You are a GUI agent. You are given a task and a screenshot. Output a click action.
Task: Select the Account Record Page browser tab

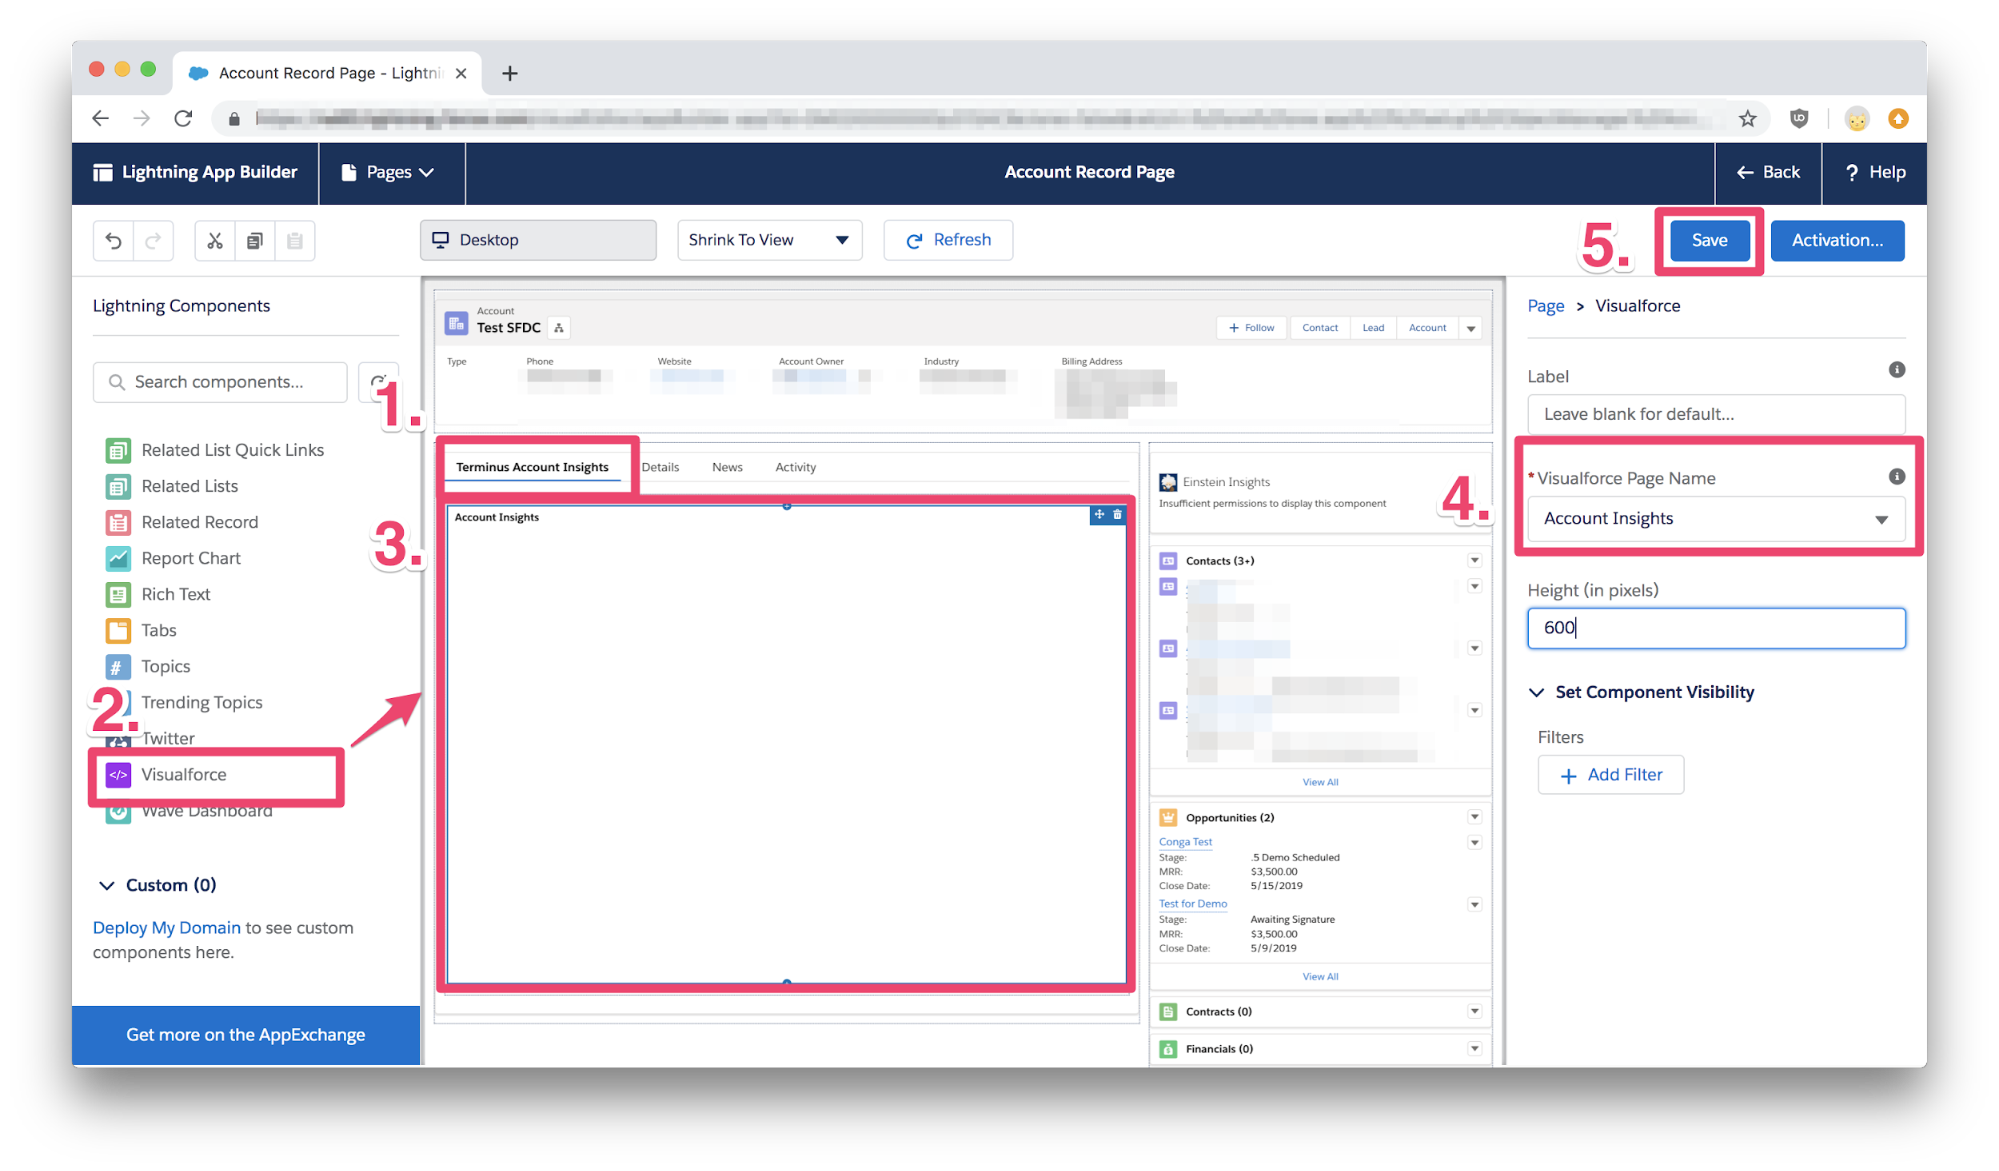point(326,73)
